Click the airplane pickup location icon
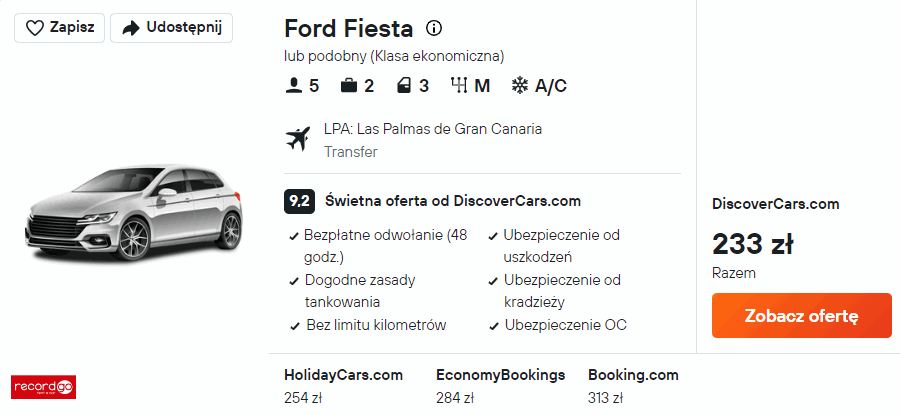Viewport: 900px width, 415px height. tap(298, 139)
